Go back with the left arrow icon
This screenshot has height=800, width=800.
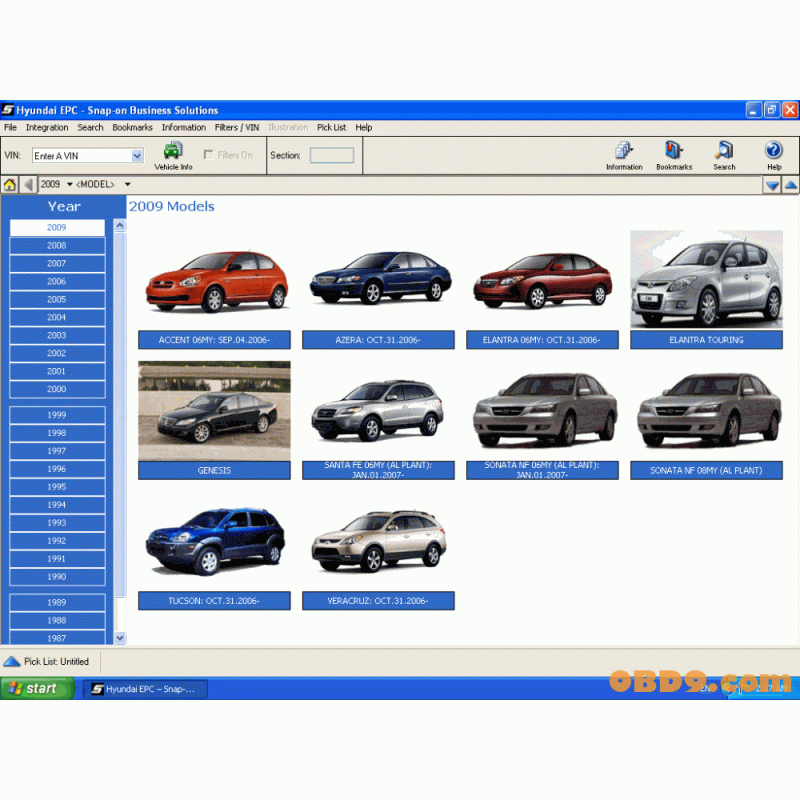(x=28, y=185)
